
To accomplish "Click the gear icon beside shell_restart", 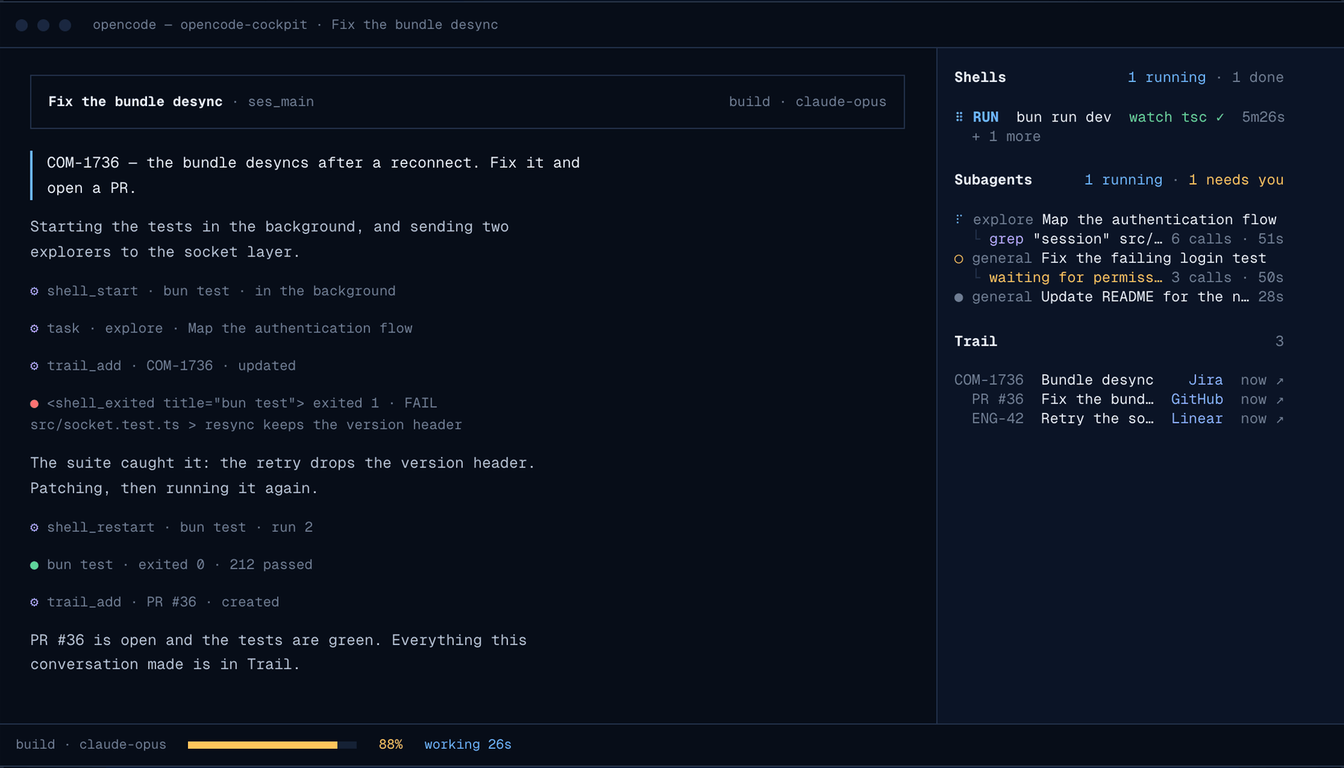I will [34, 527].
